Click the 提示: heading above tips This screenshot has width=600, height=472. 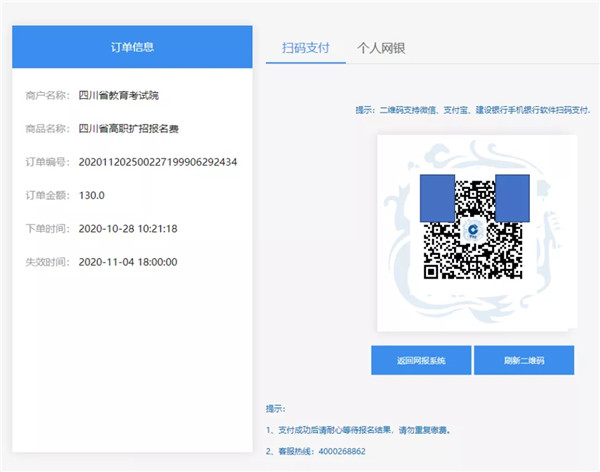click(x=276, y=409)
